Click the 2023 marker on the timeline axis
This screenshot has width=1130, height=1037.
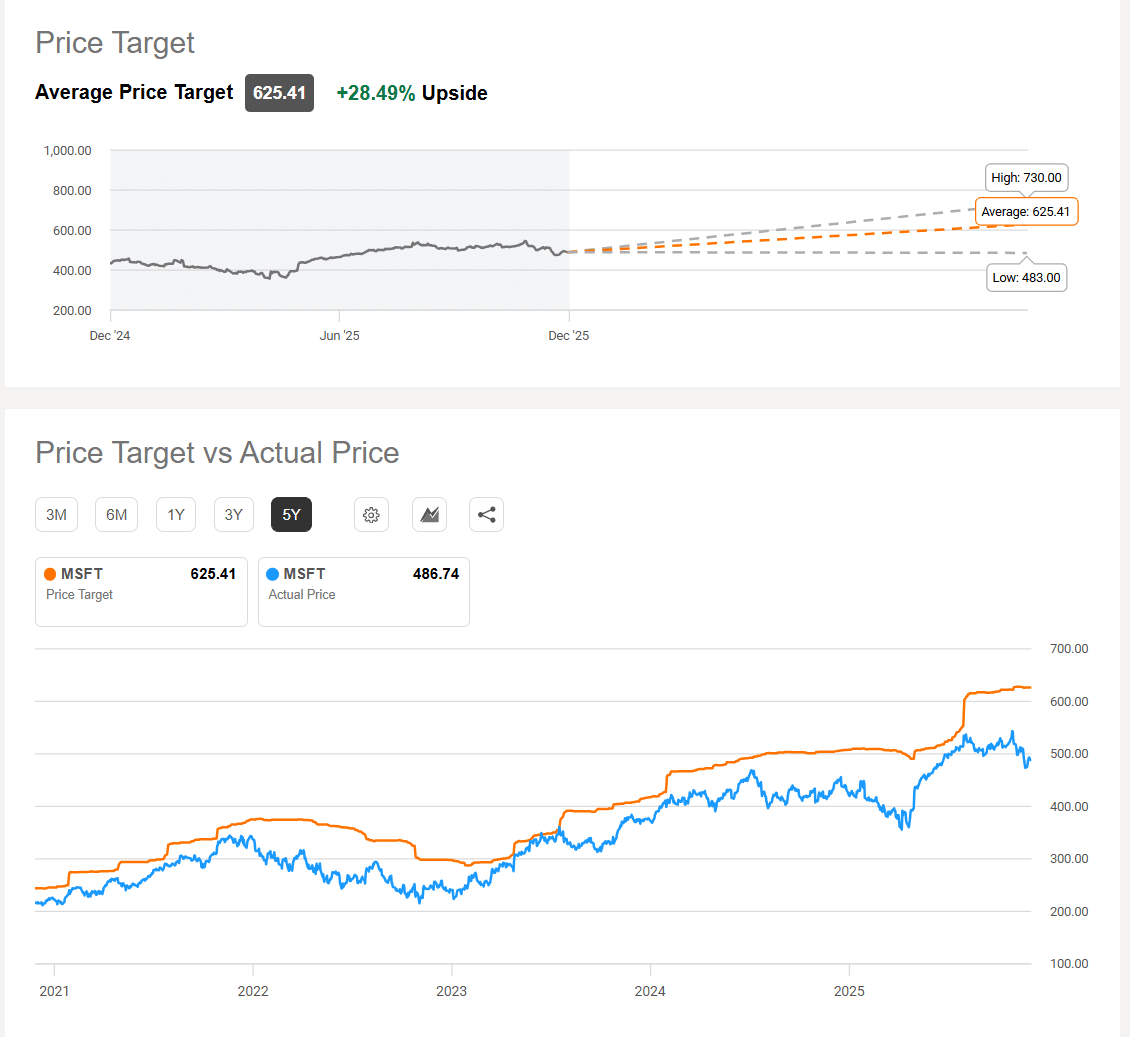452,991
